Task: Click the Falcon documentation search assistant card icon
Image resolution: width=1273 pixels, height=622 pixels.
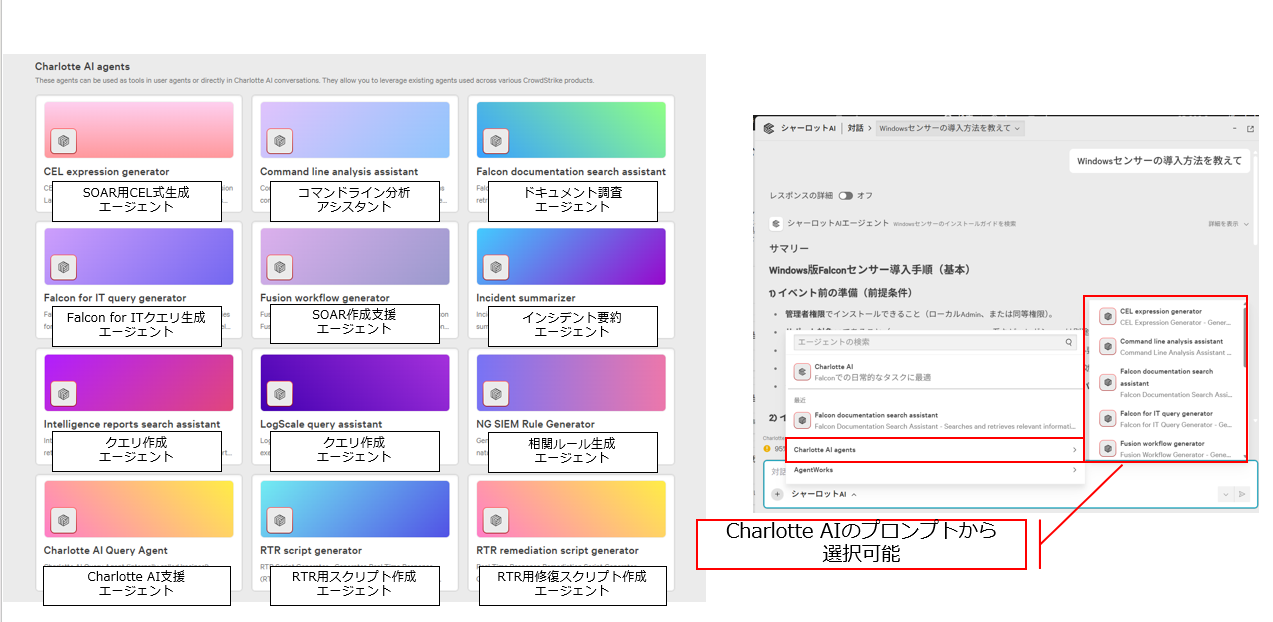Action: click(497, 141)
